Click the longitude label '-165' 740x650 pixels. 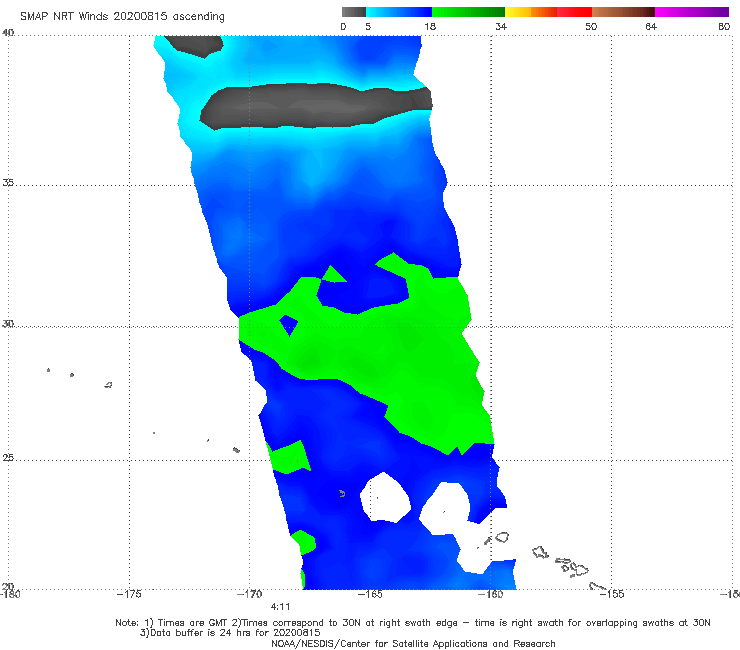coord(370,594)
